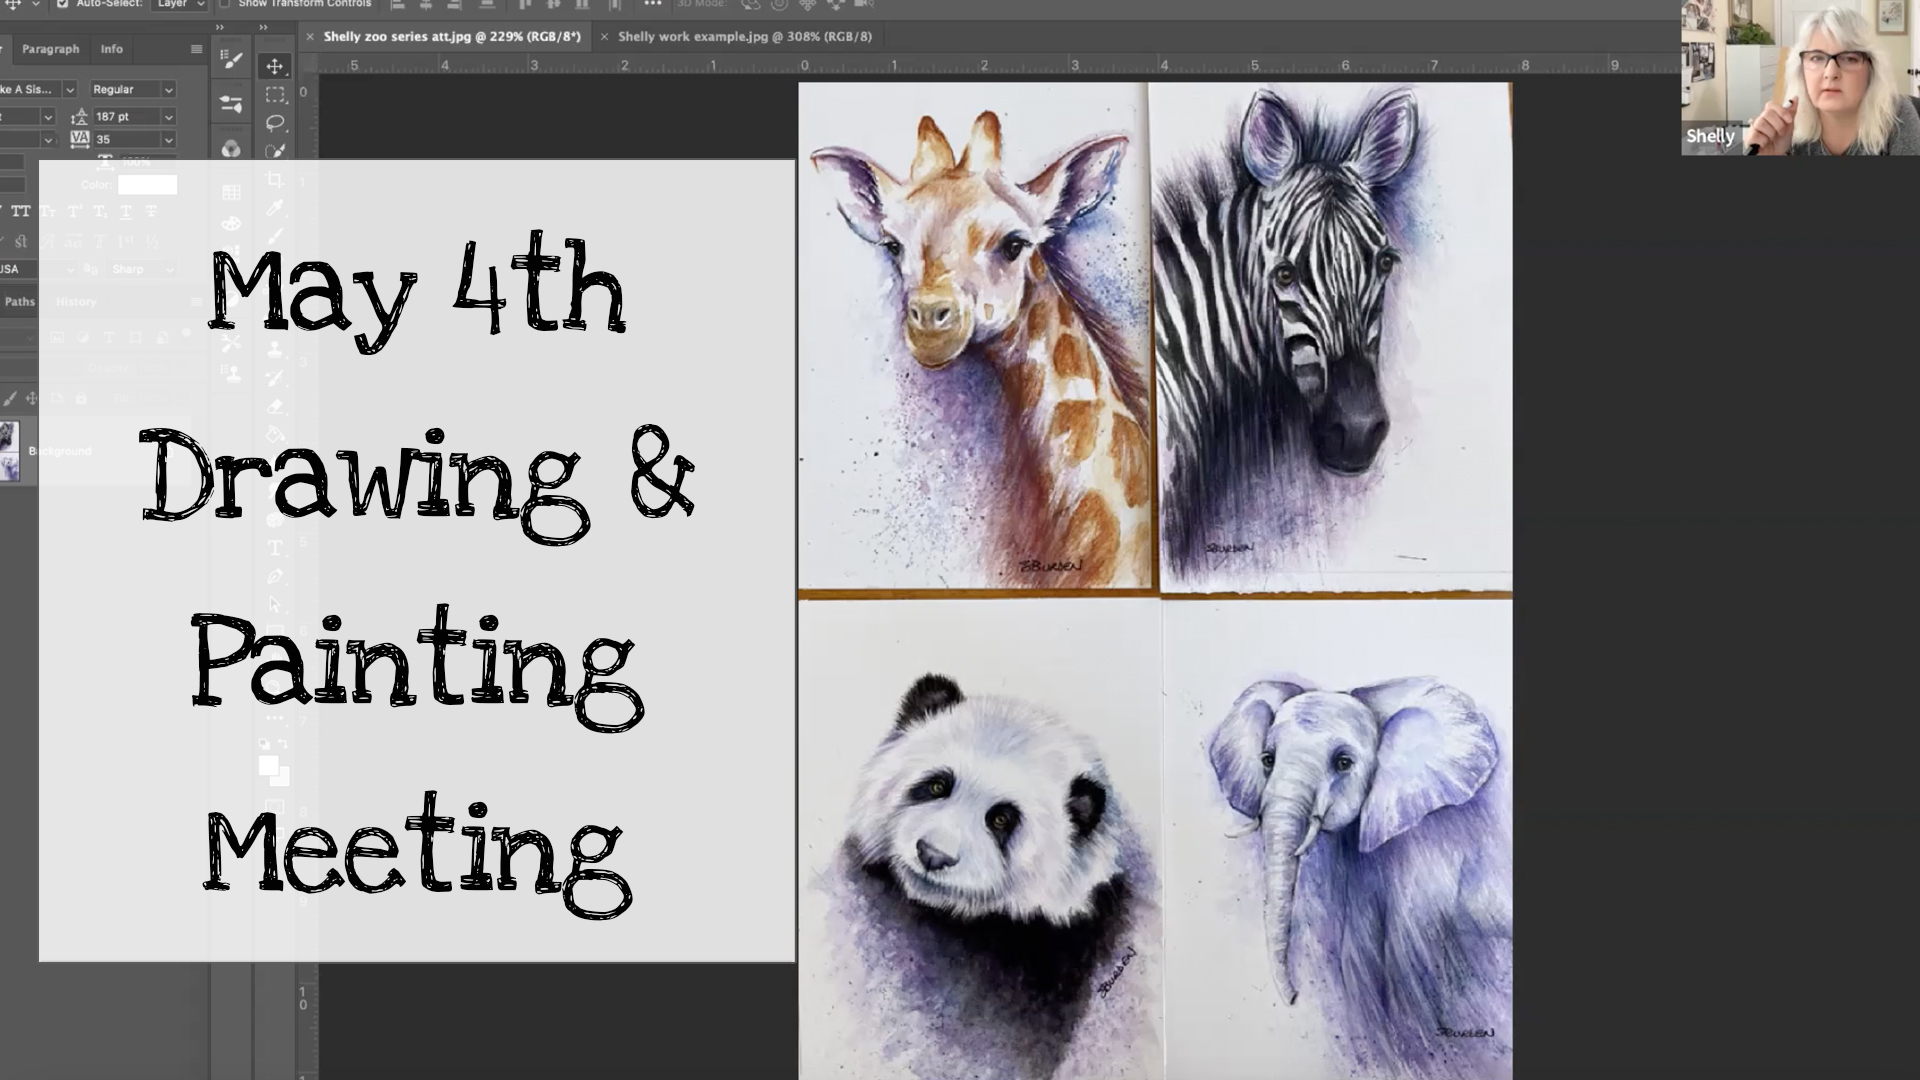The image size is (1920, 1080).
Task: Open the Brushes panel icon
Action: [x=232, y=61]
